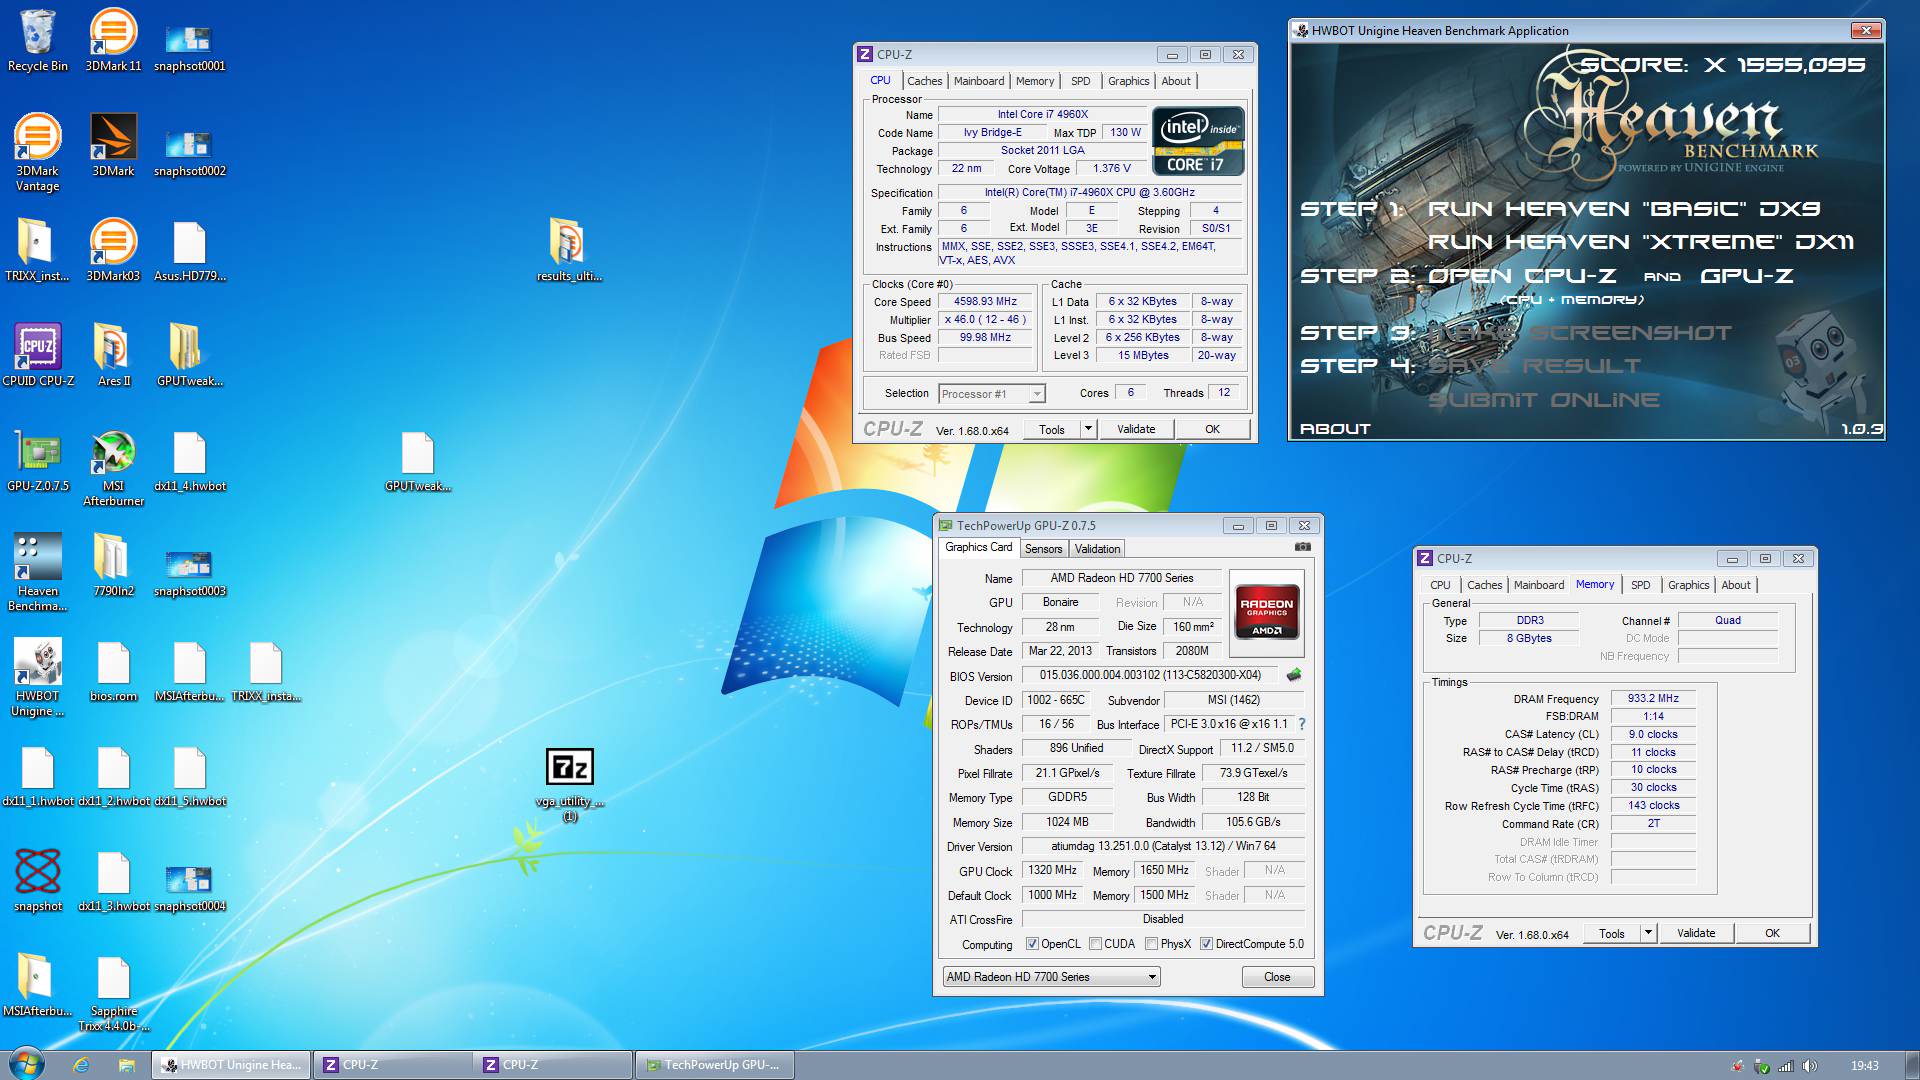Click Validate in CPU-Z CPU window
Image resolution: width=1920 pixels, height=1080 pixels.
click(1136, 429)
